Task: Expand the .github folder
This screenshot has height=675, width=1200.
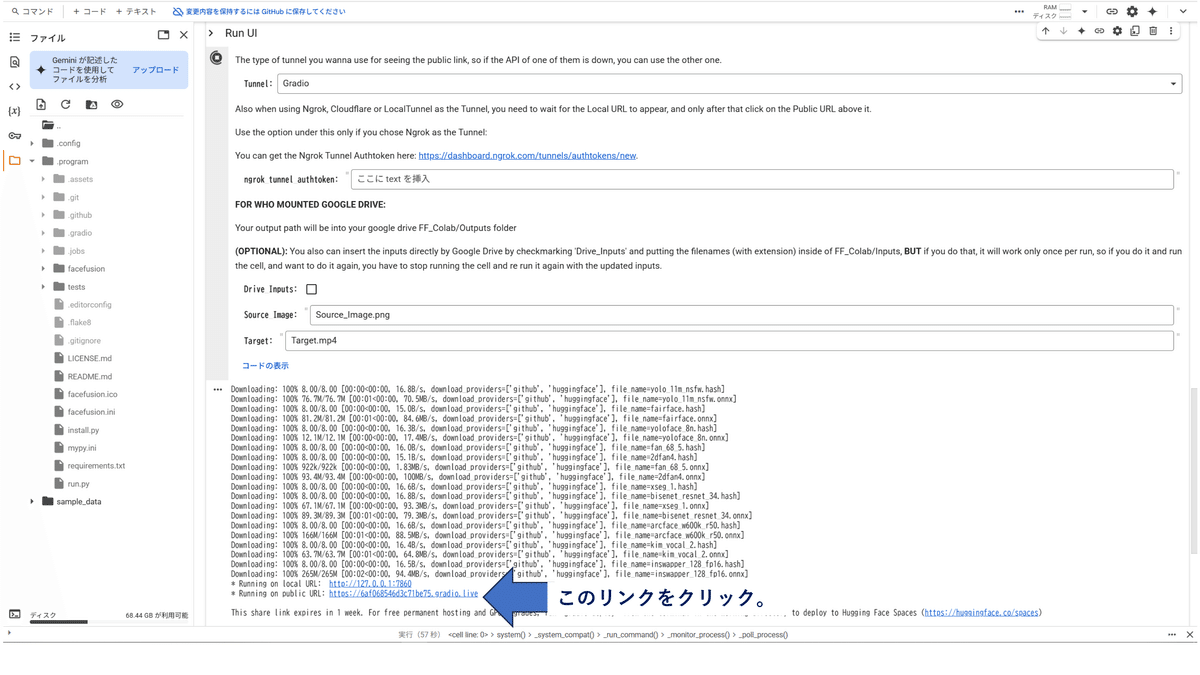Action: (43, 215)
